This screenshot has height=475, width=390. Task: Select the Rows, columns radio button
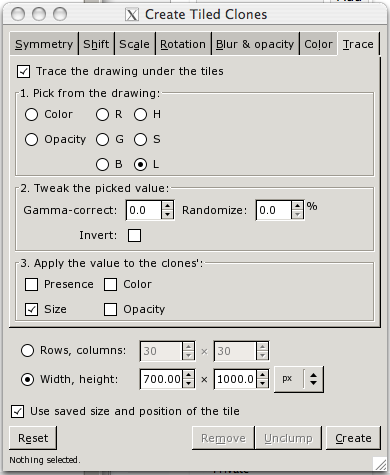tap(27, 351)
